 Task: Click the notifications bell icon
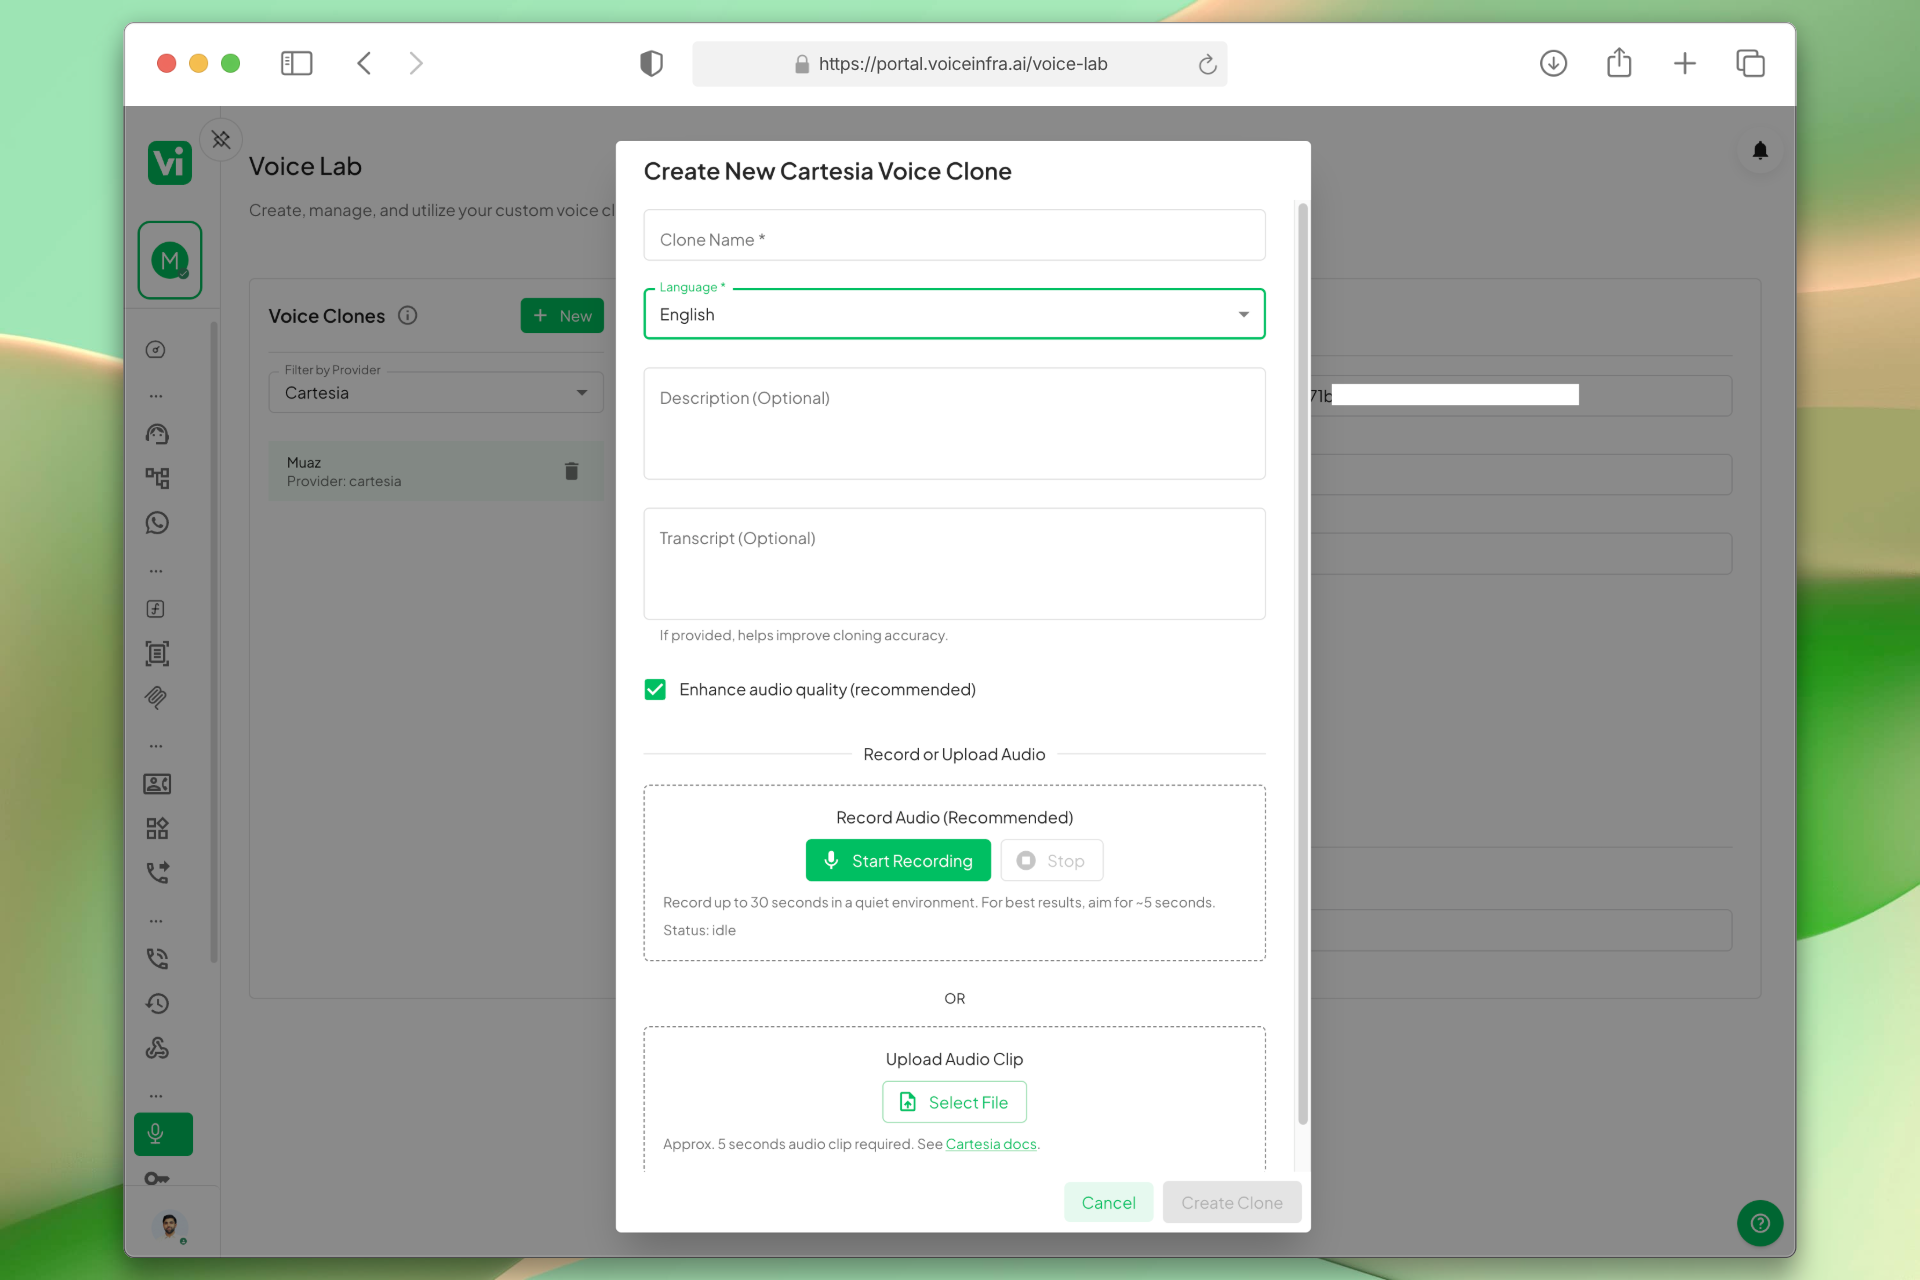click(1760, 150)
